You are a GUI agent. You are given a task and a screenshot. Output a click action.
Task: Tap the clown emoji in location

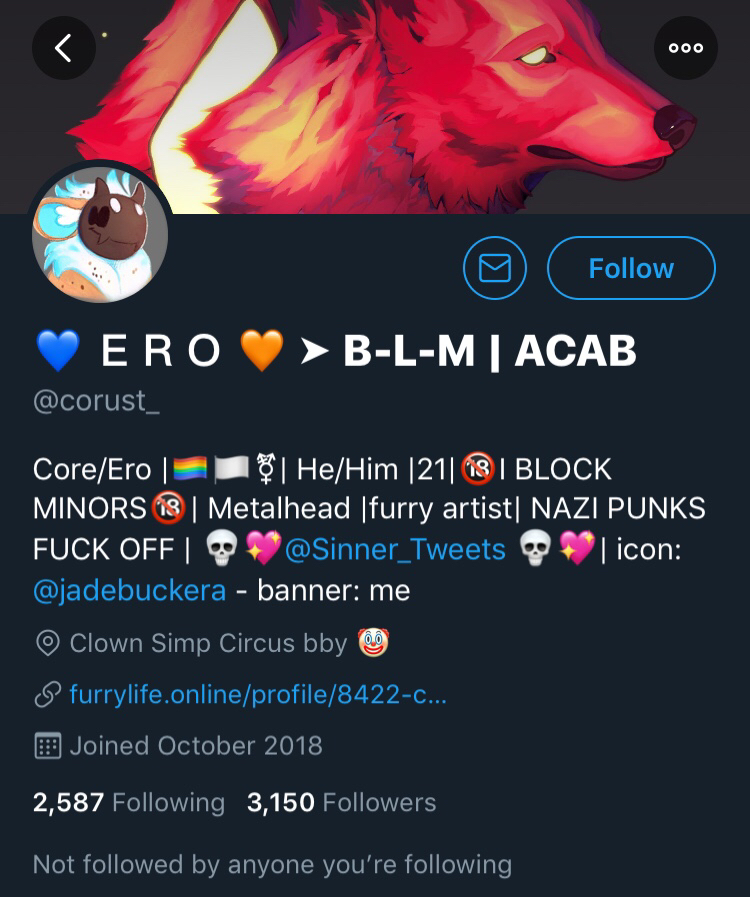(374, 642)
